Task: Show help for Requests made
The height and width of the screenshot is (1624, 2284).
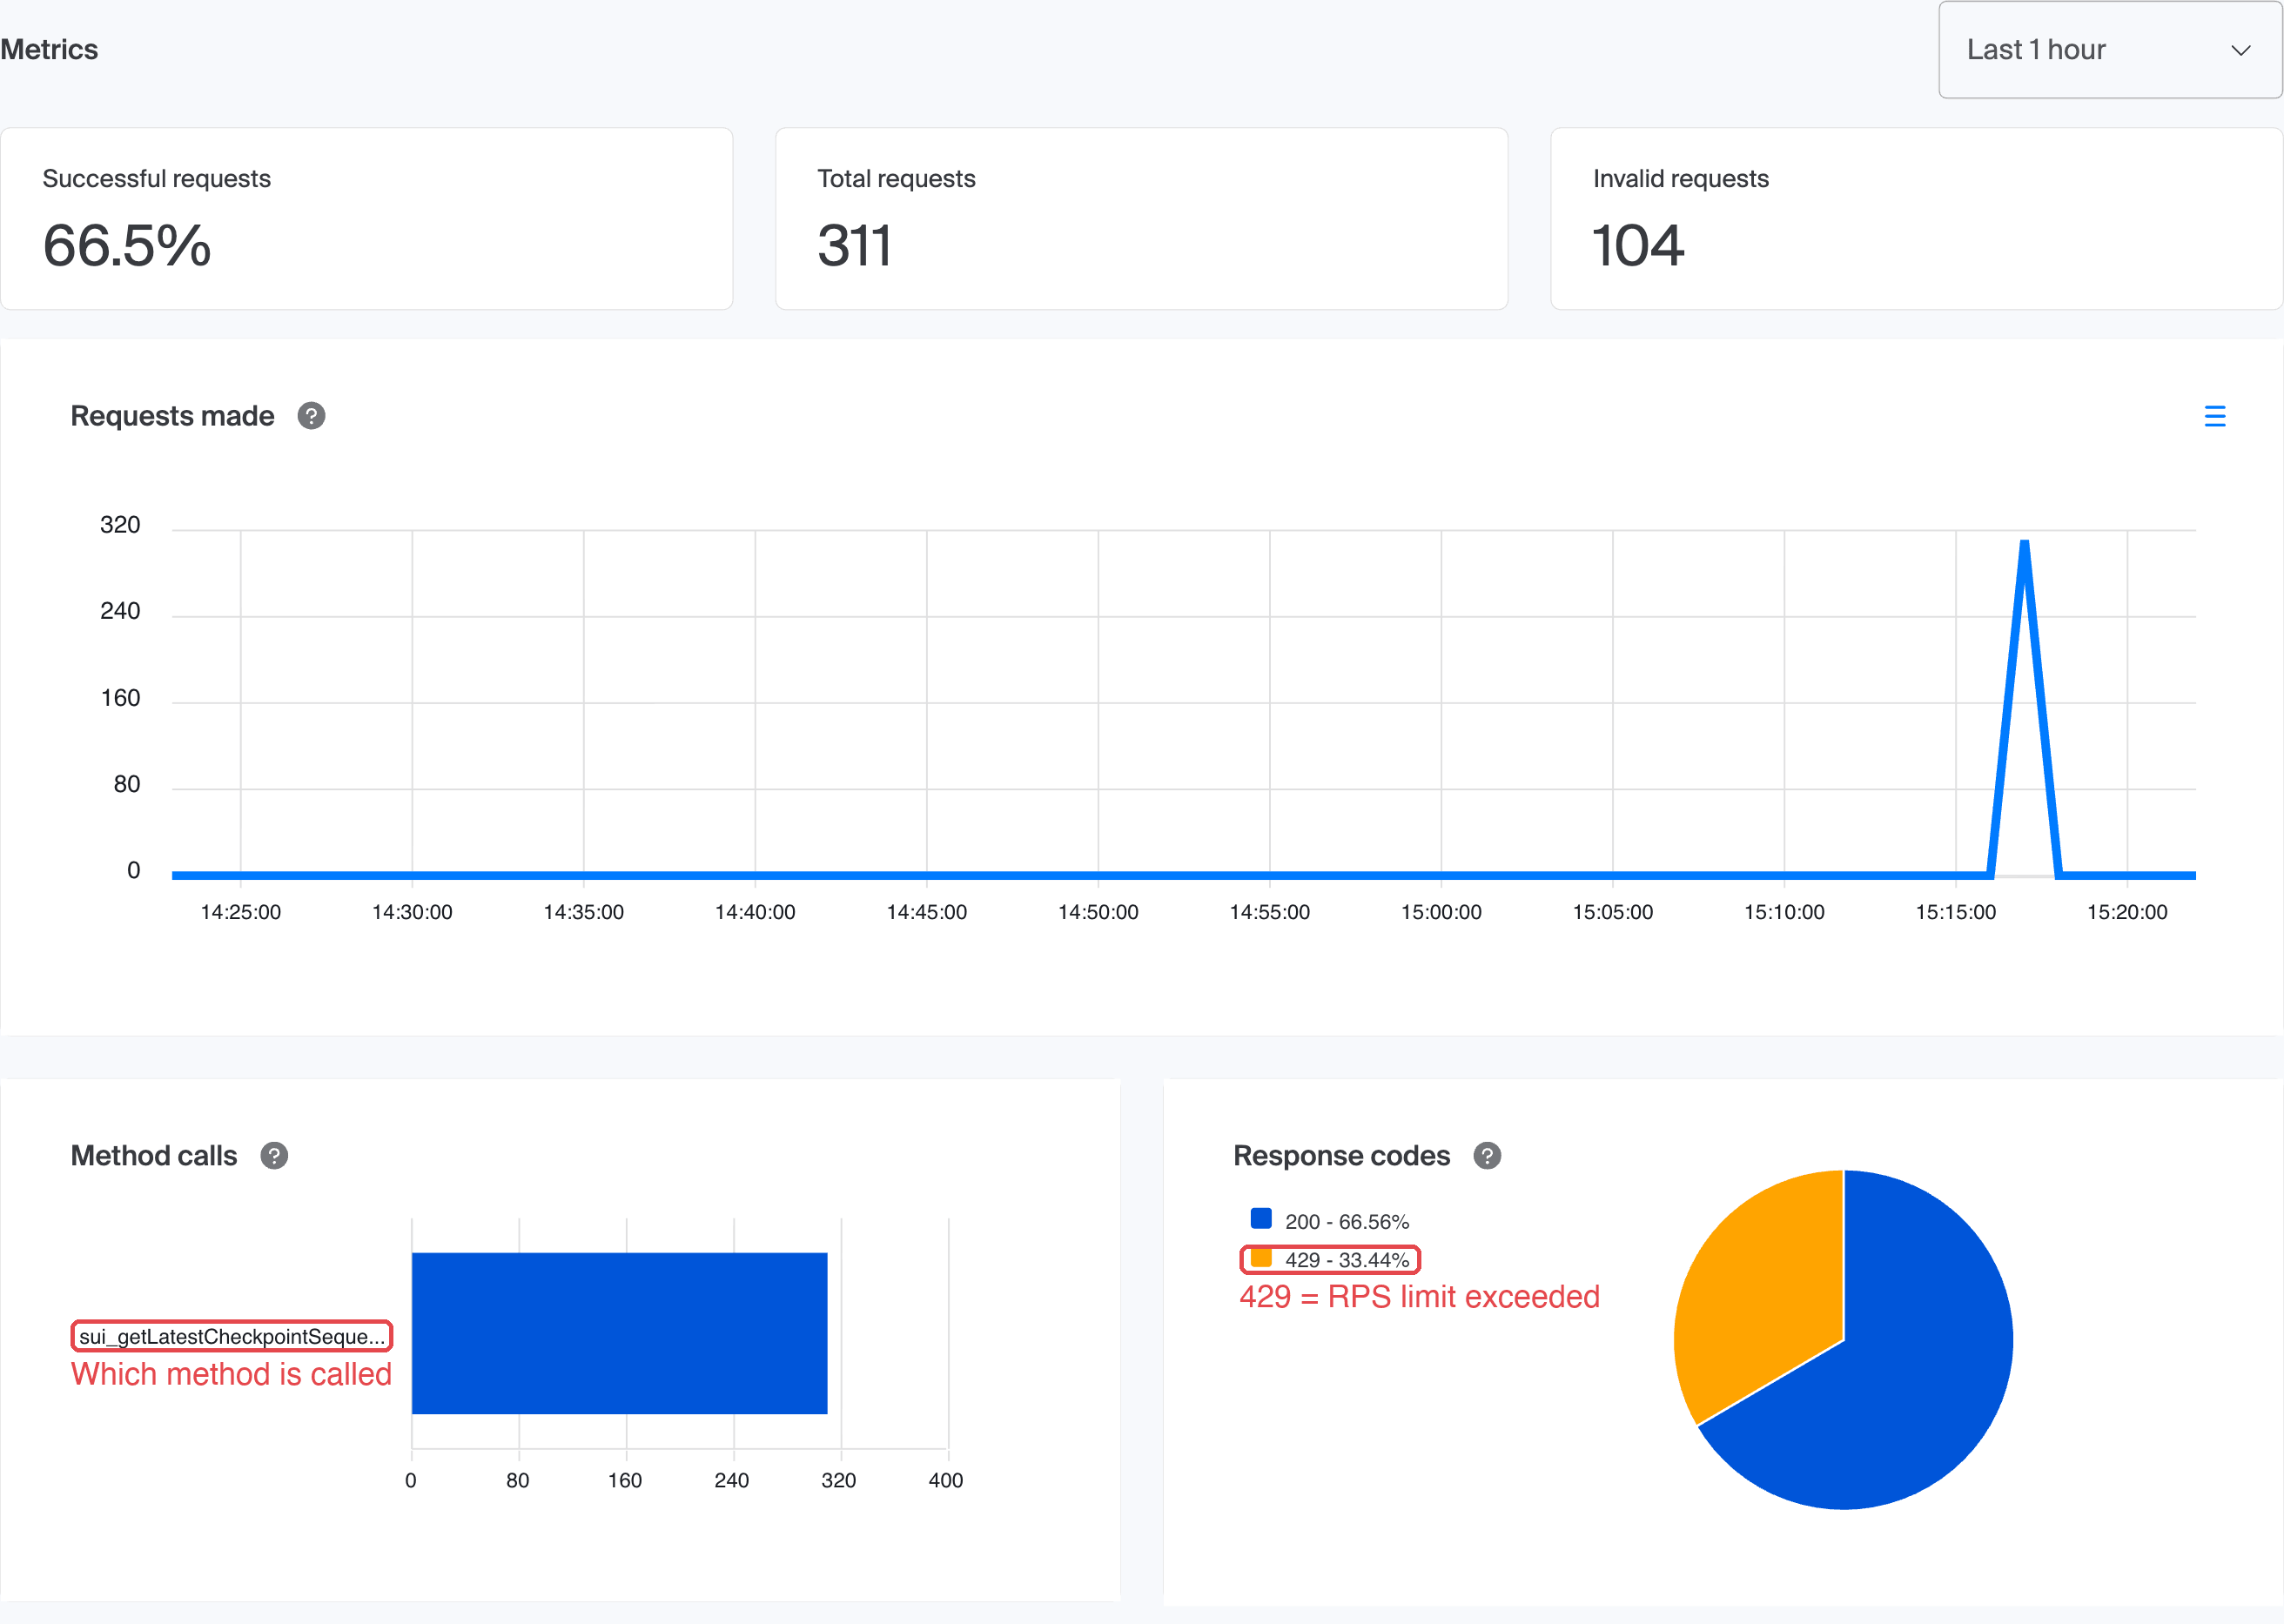Action: click(311, 416)
